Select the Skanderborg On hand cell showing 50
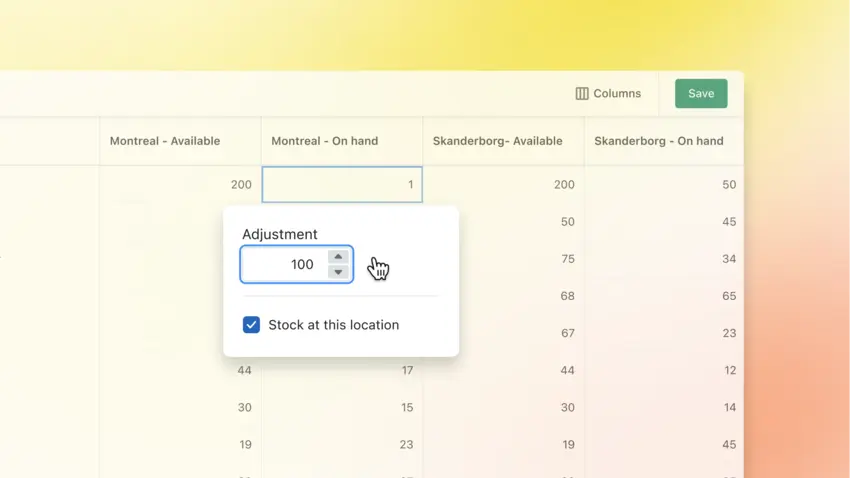This screenshot has height=478, width=850. click(x=664, y=185)
